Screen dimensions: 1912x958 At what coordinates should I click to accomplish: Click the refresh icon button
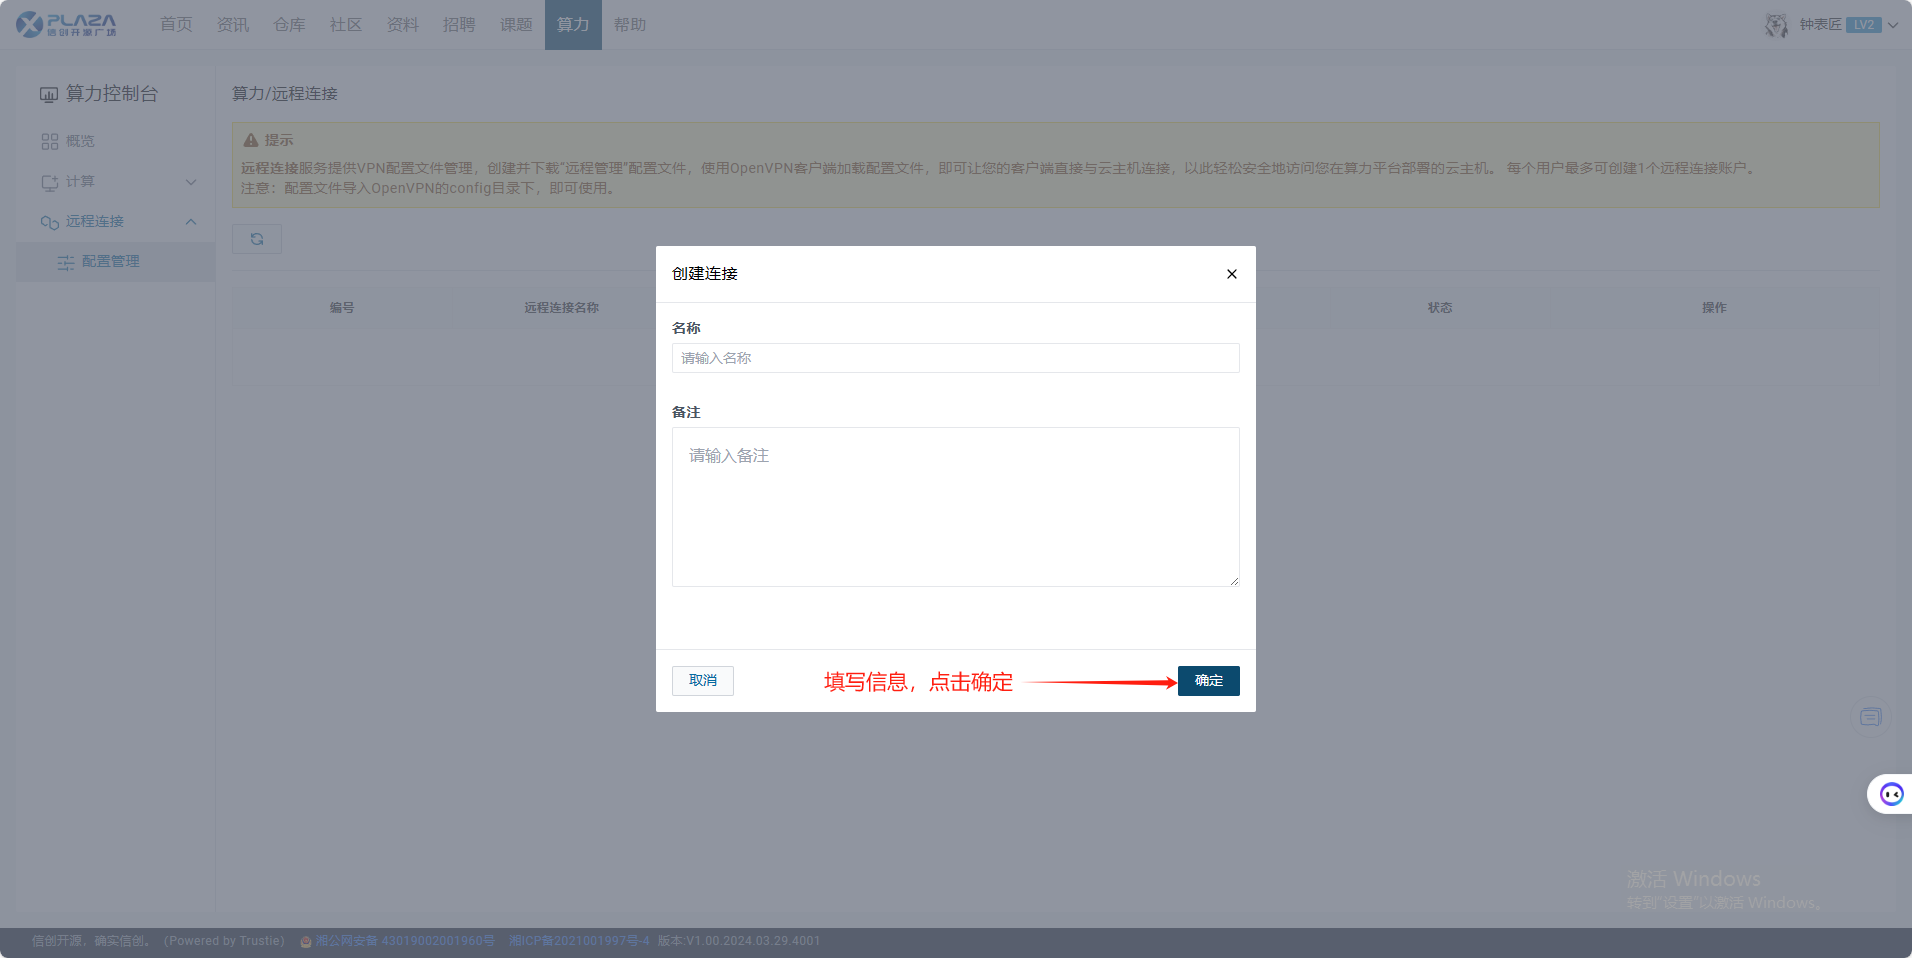(257, 239)
